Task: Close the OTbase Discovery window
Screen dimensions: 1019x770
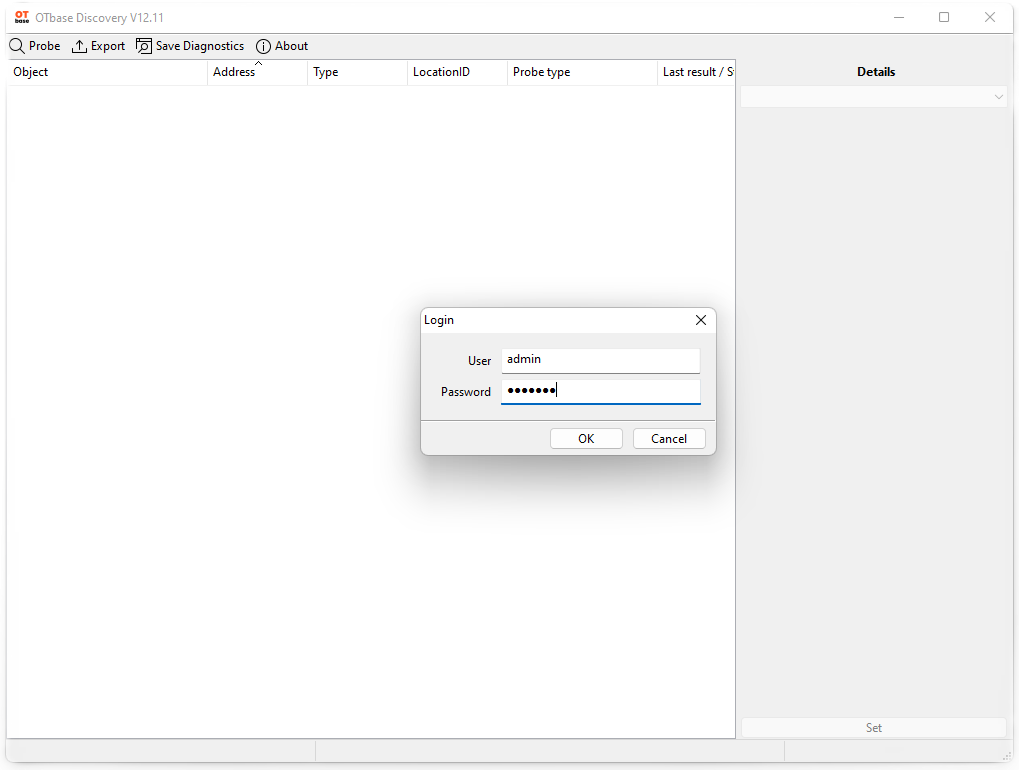Action: click(990, 18)
